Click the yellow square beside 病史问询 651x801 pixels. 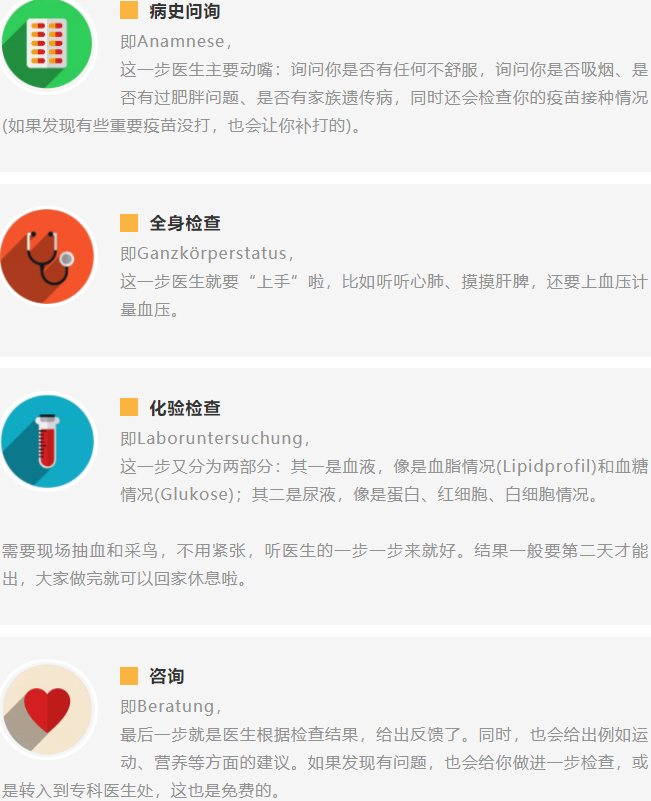pyautogui.click(x=129, y=10)
